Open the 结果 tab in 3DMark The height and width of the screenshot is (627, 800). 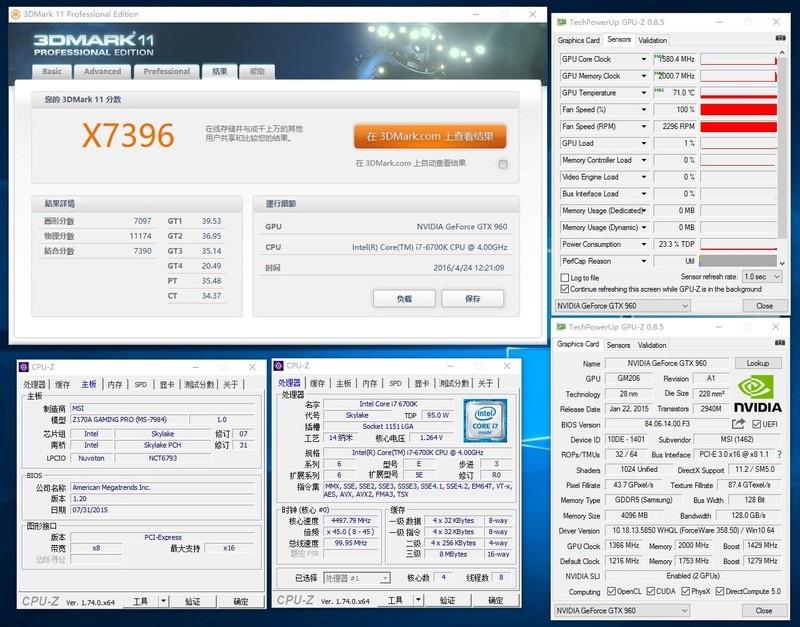pos(219,71)
